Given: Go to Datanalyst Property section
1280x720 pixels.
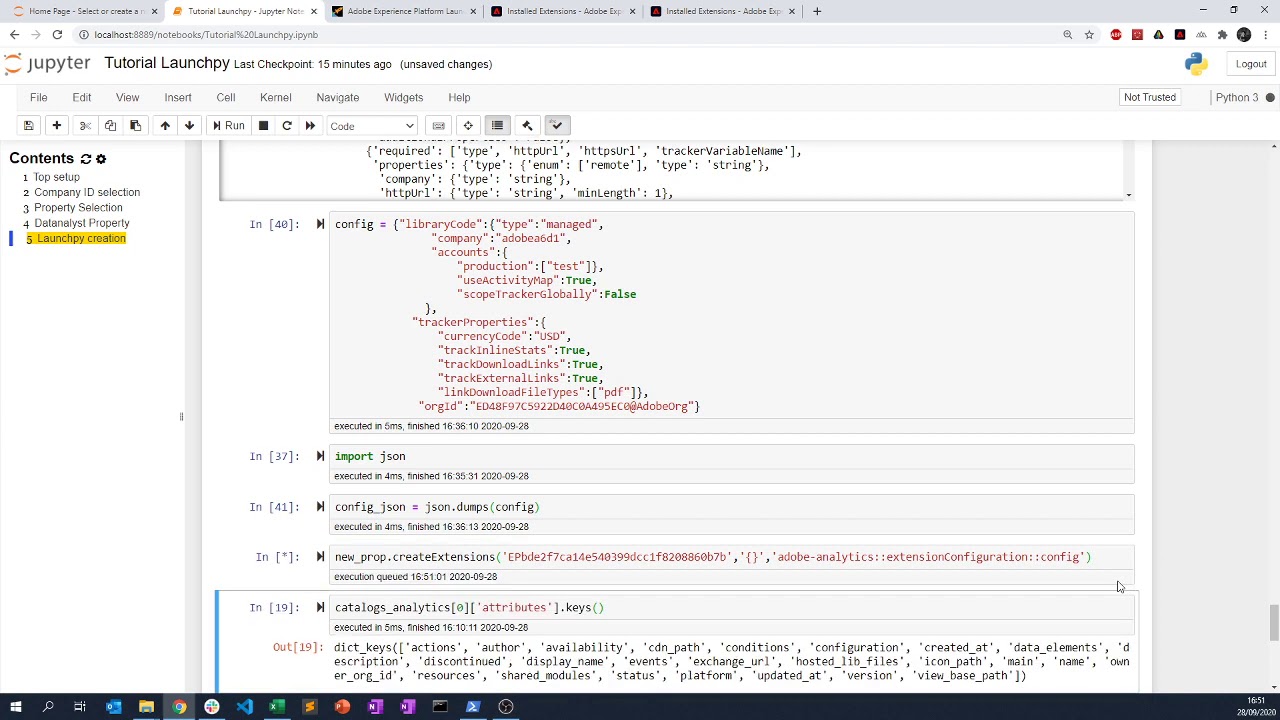Looking at the screenshot, I should point(82,223).
